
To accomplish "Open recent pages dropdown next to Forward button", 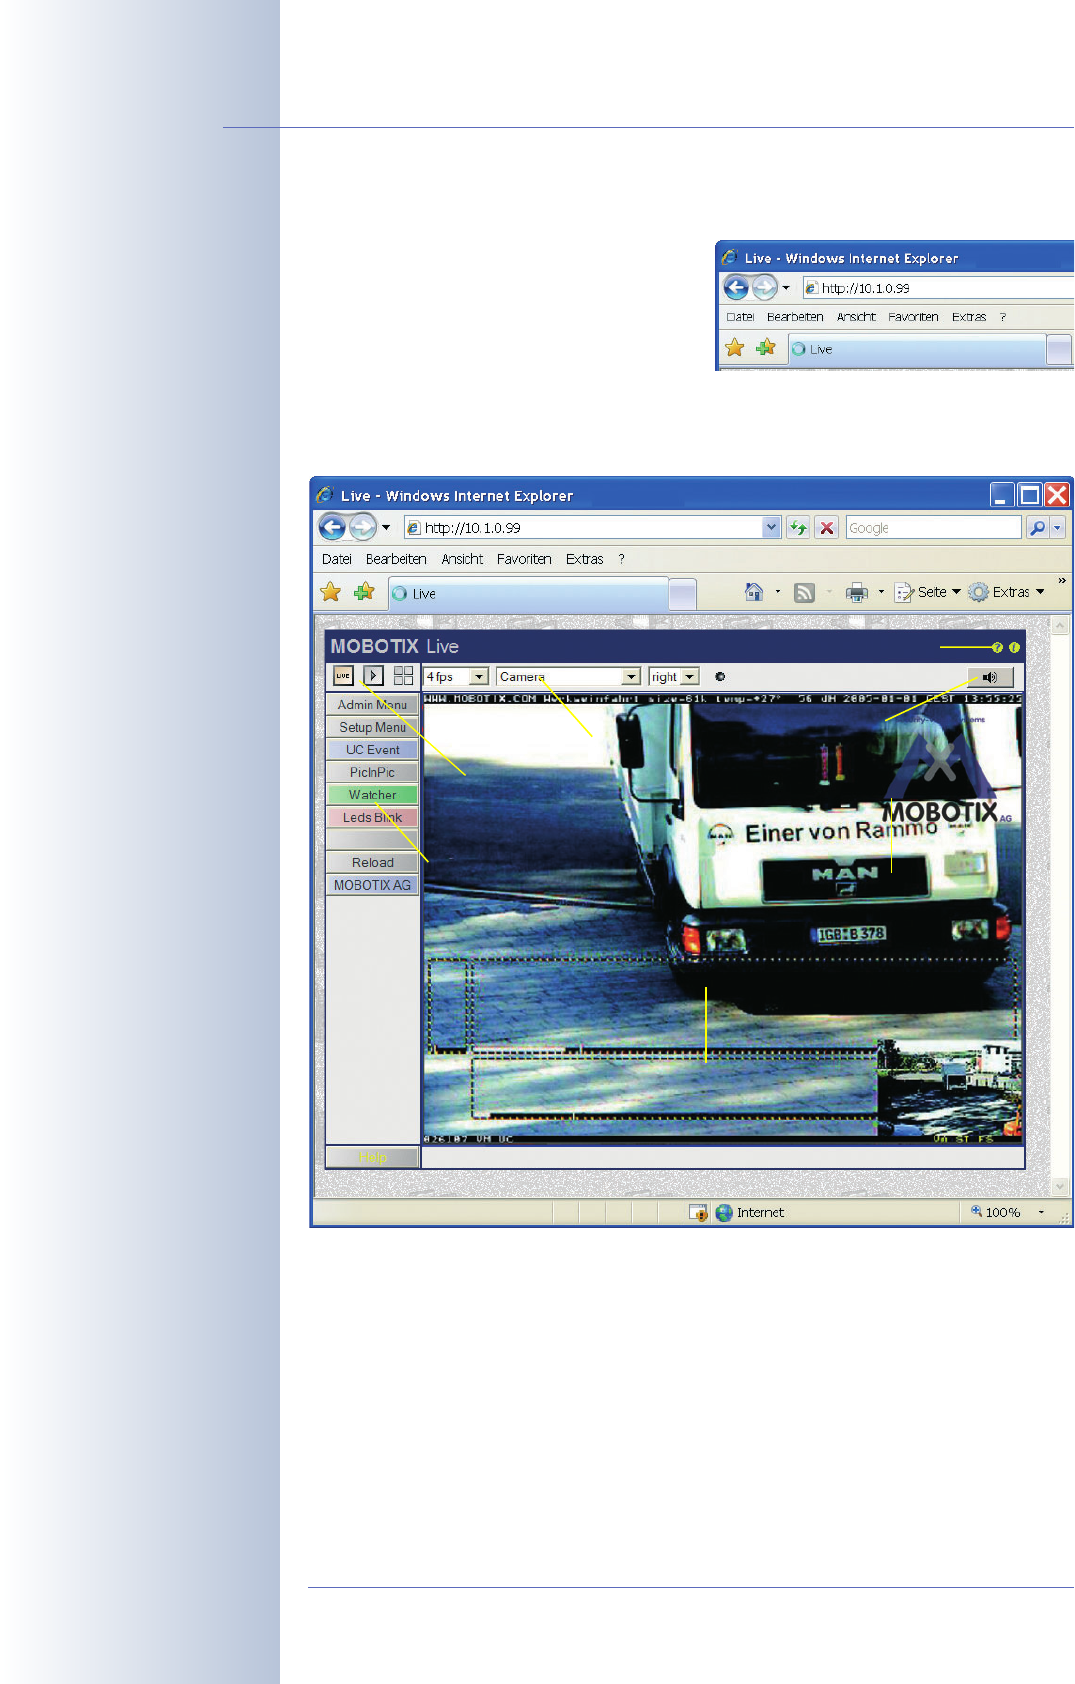I will pyautogui.click(x=386, y=527).
